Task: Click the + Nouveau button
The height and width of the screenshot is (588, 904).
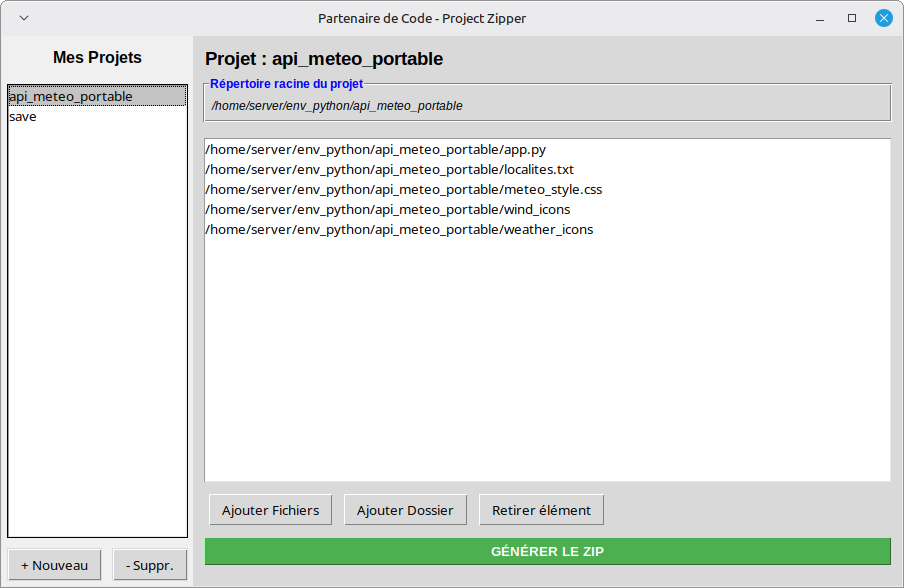Action: pos(54,565)
